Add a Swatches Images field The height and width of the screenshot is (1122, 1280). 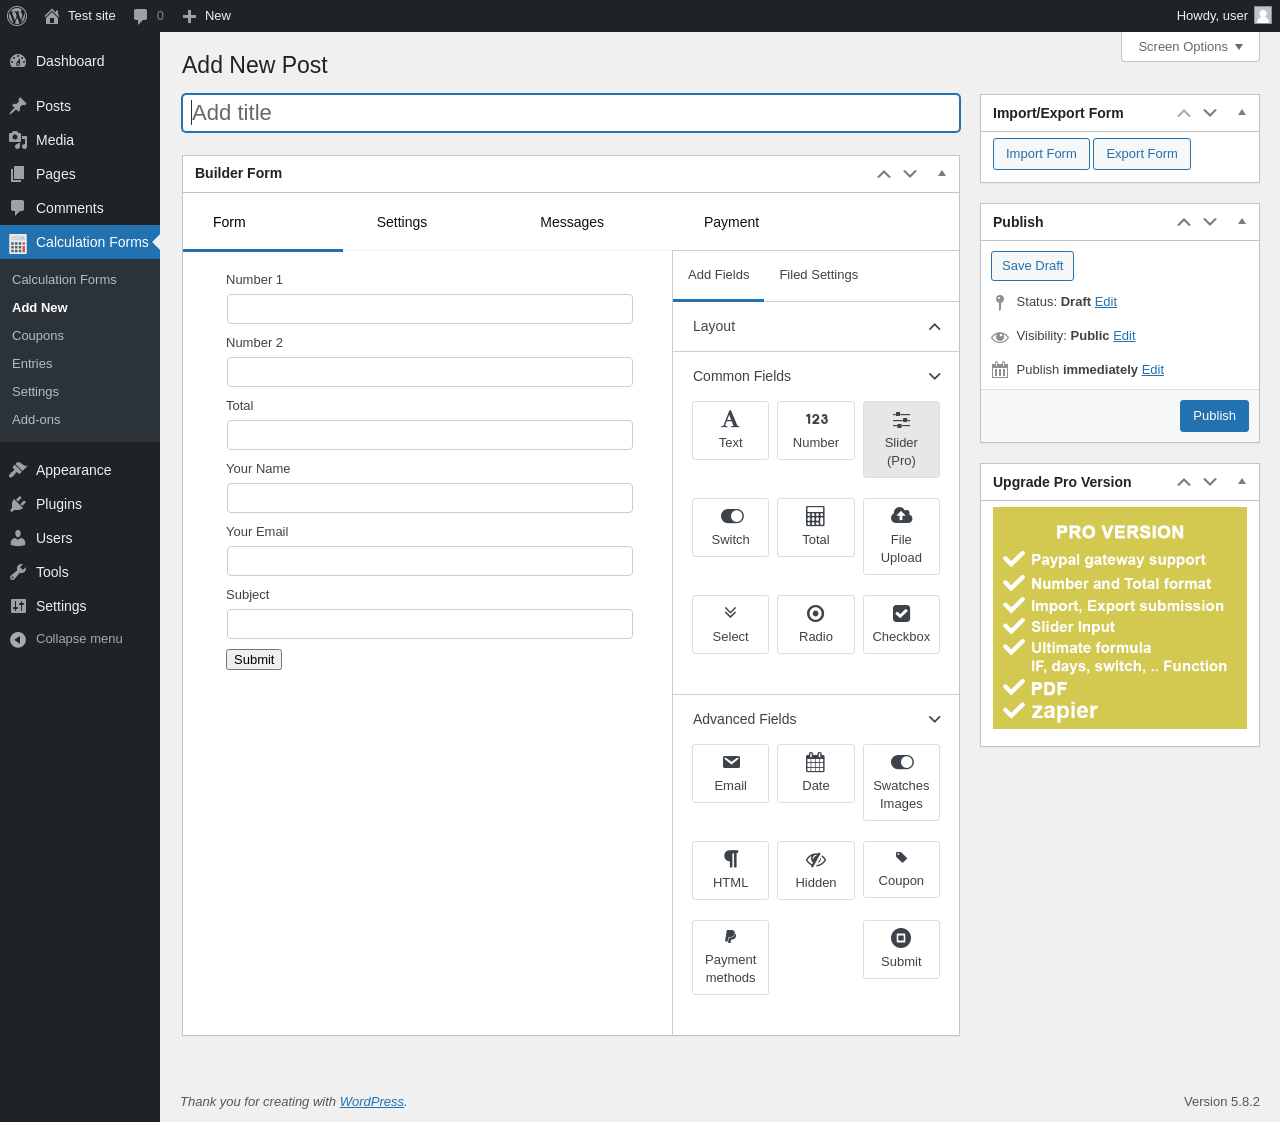(x=901, y=782)
